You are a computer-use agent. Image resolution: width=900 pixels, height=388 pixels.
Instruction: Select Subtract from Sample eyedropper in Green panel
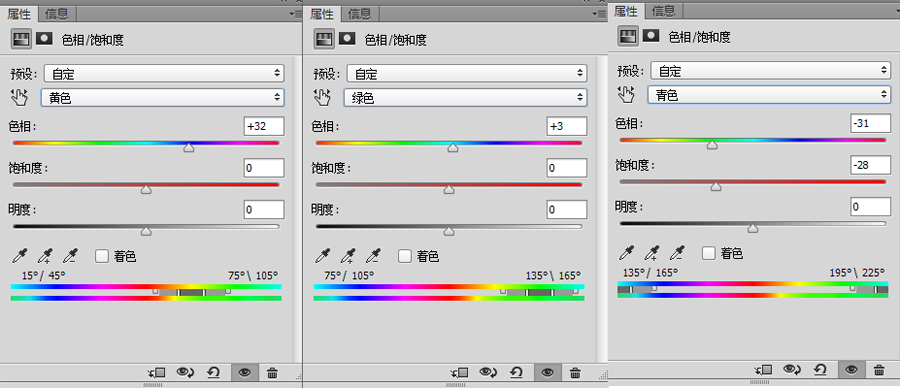[x=374, y=255]
